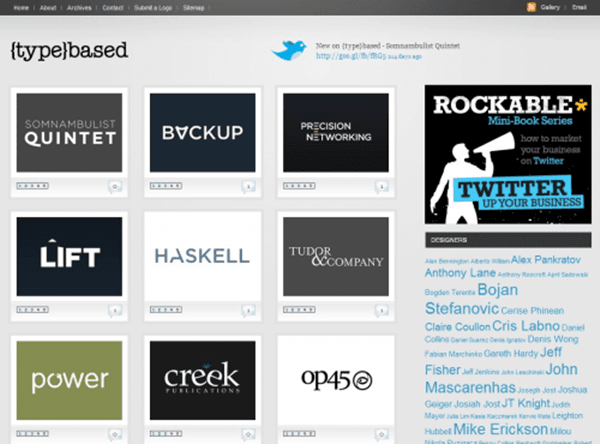The width and height of the screenshot is (600, 444).
Task: Open comments bubble under op45 logo
Action: coord(382,434)
